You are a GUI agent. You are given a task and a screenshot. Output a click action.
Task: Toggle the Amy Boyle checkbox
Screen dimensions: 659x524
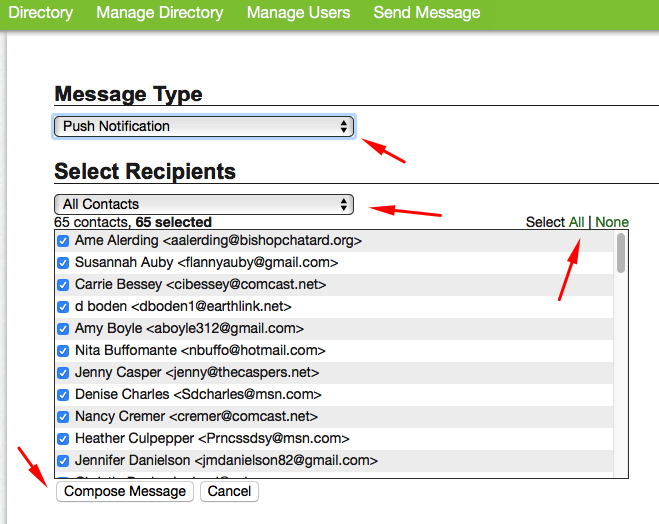coord(63,329)
